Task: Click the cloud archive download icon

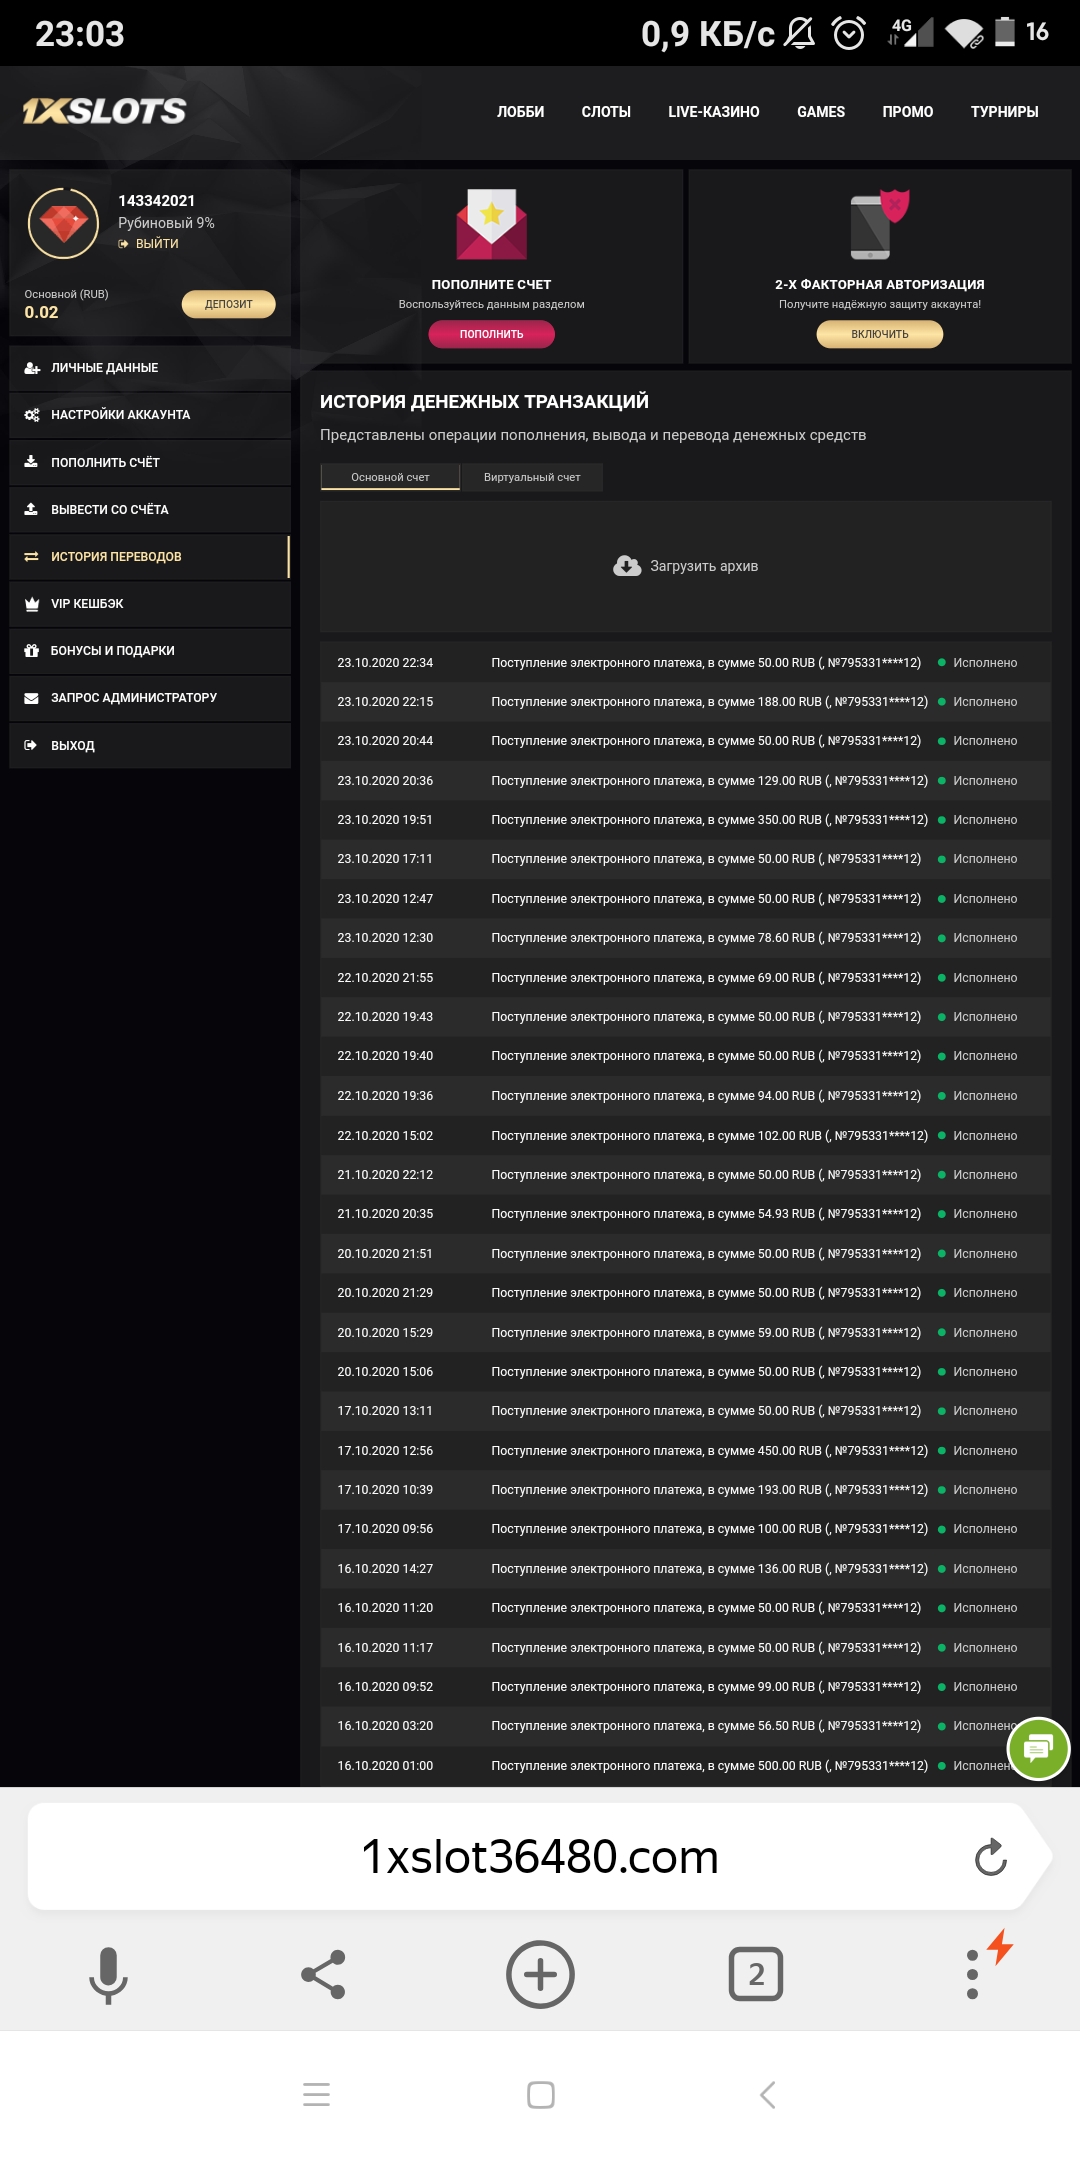Action: pos(627,566)
